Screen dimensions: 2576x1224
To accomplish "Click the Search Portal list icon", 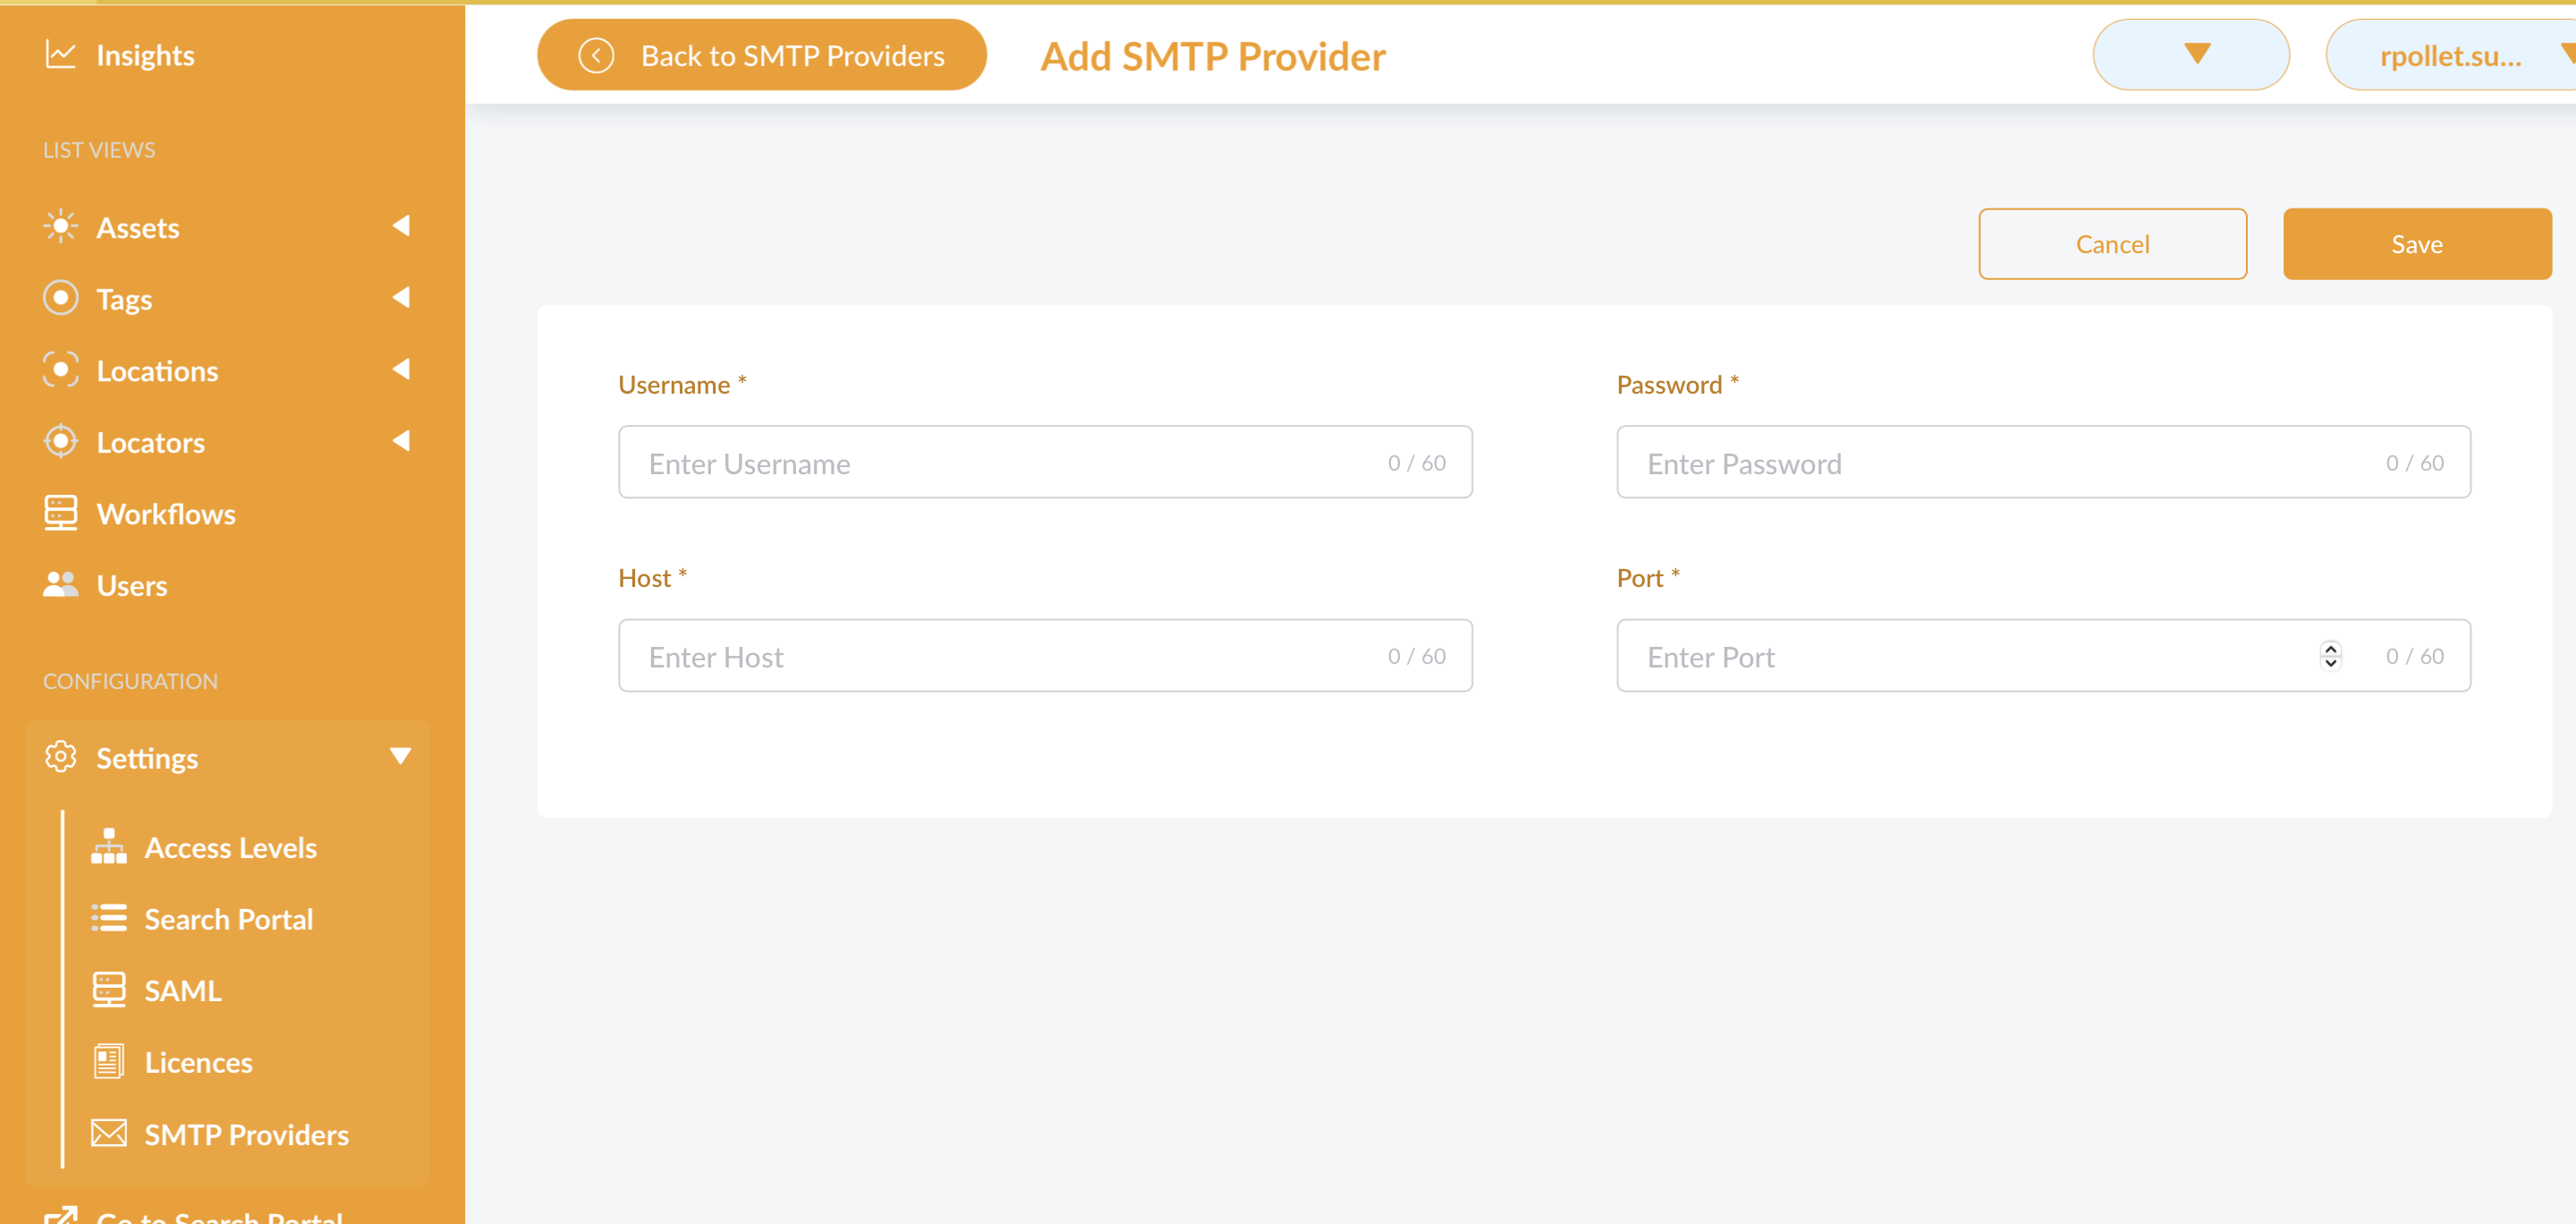I will tap(109, 918).
